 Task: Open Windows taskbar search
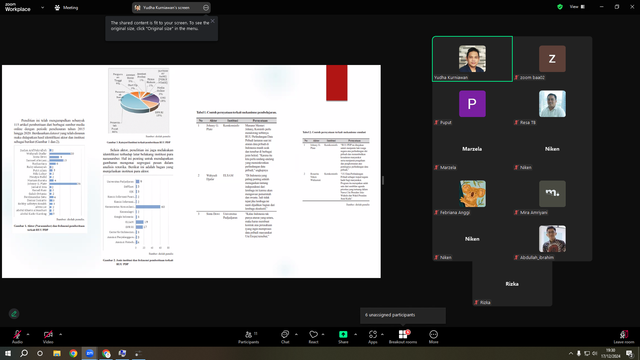(24, 353)
